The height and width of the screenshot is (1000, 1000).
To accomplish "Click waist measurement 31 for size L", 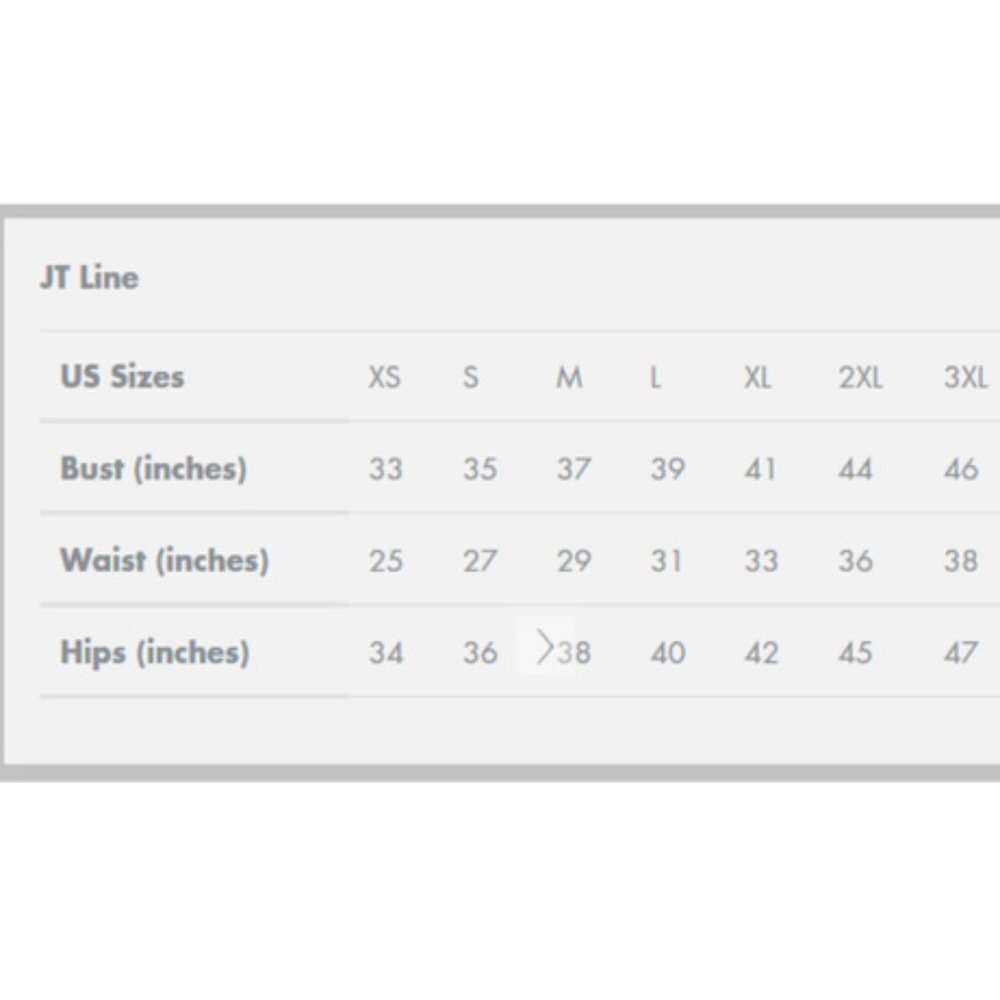I will [666, 561].
